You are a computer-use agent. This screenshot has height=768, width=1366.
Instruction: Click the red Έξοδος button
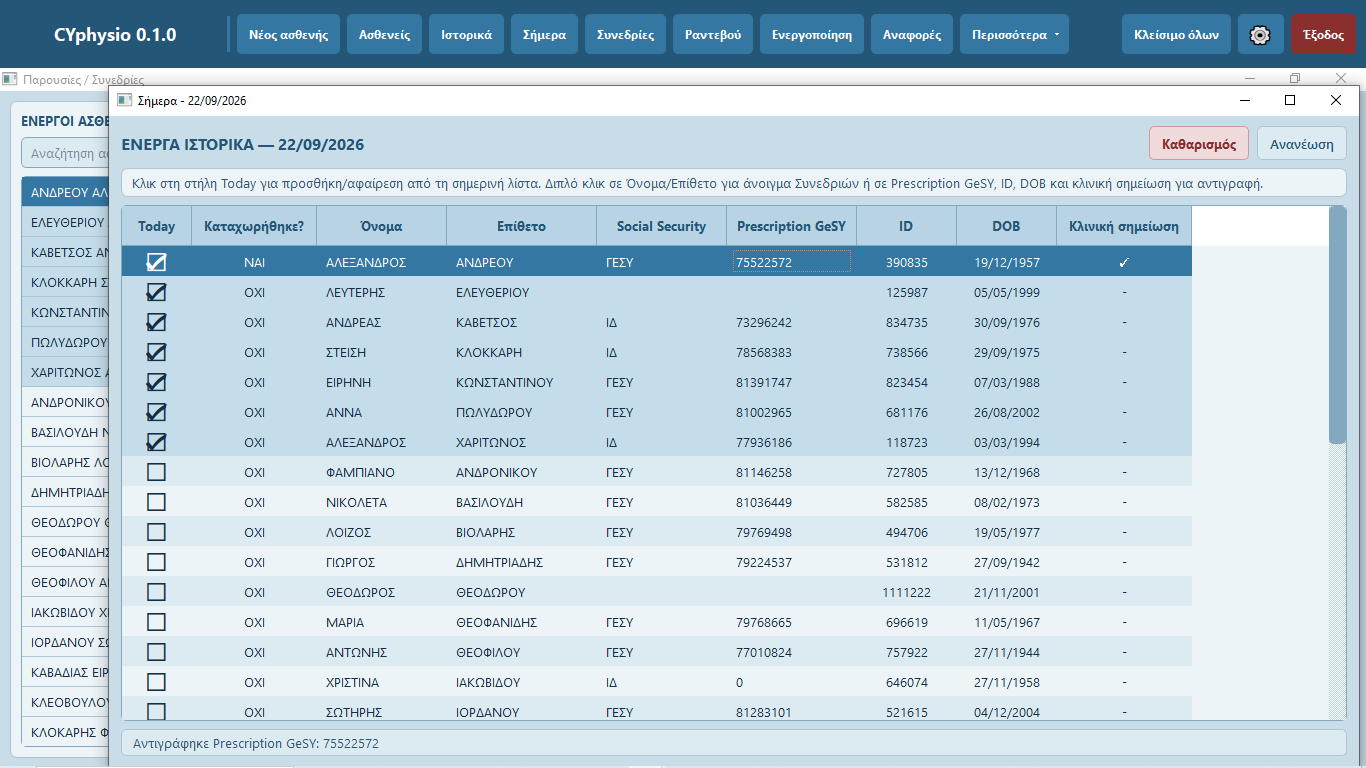pyautogui.click(x=1324, y=34)
